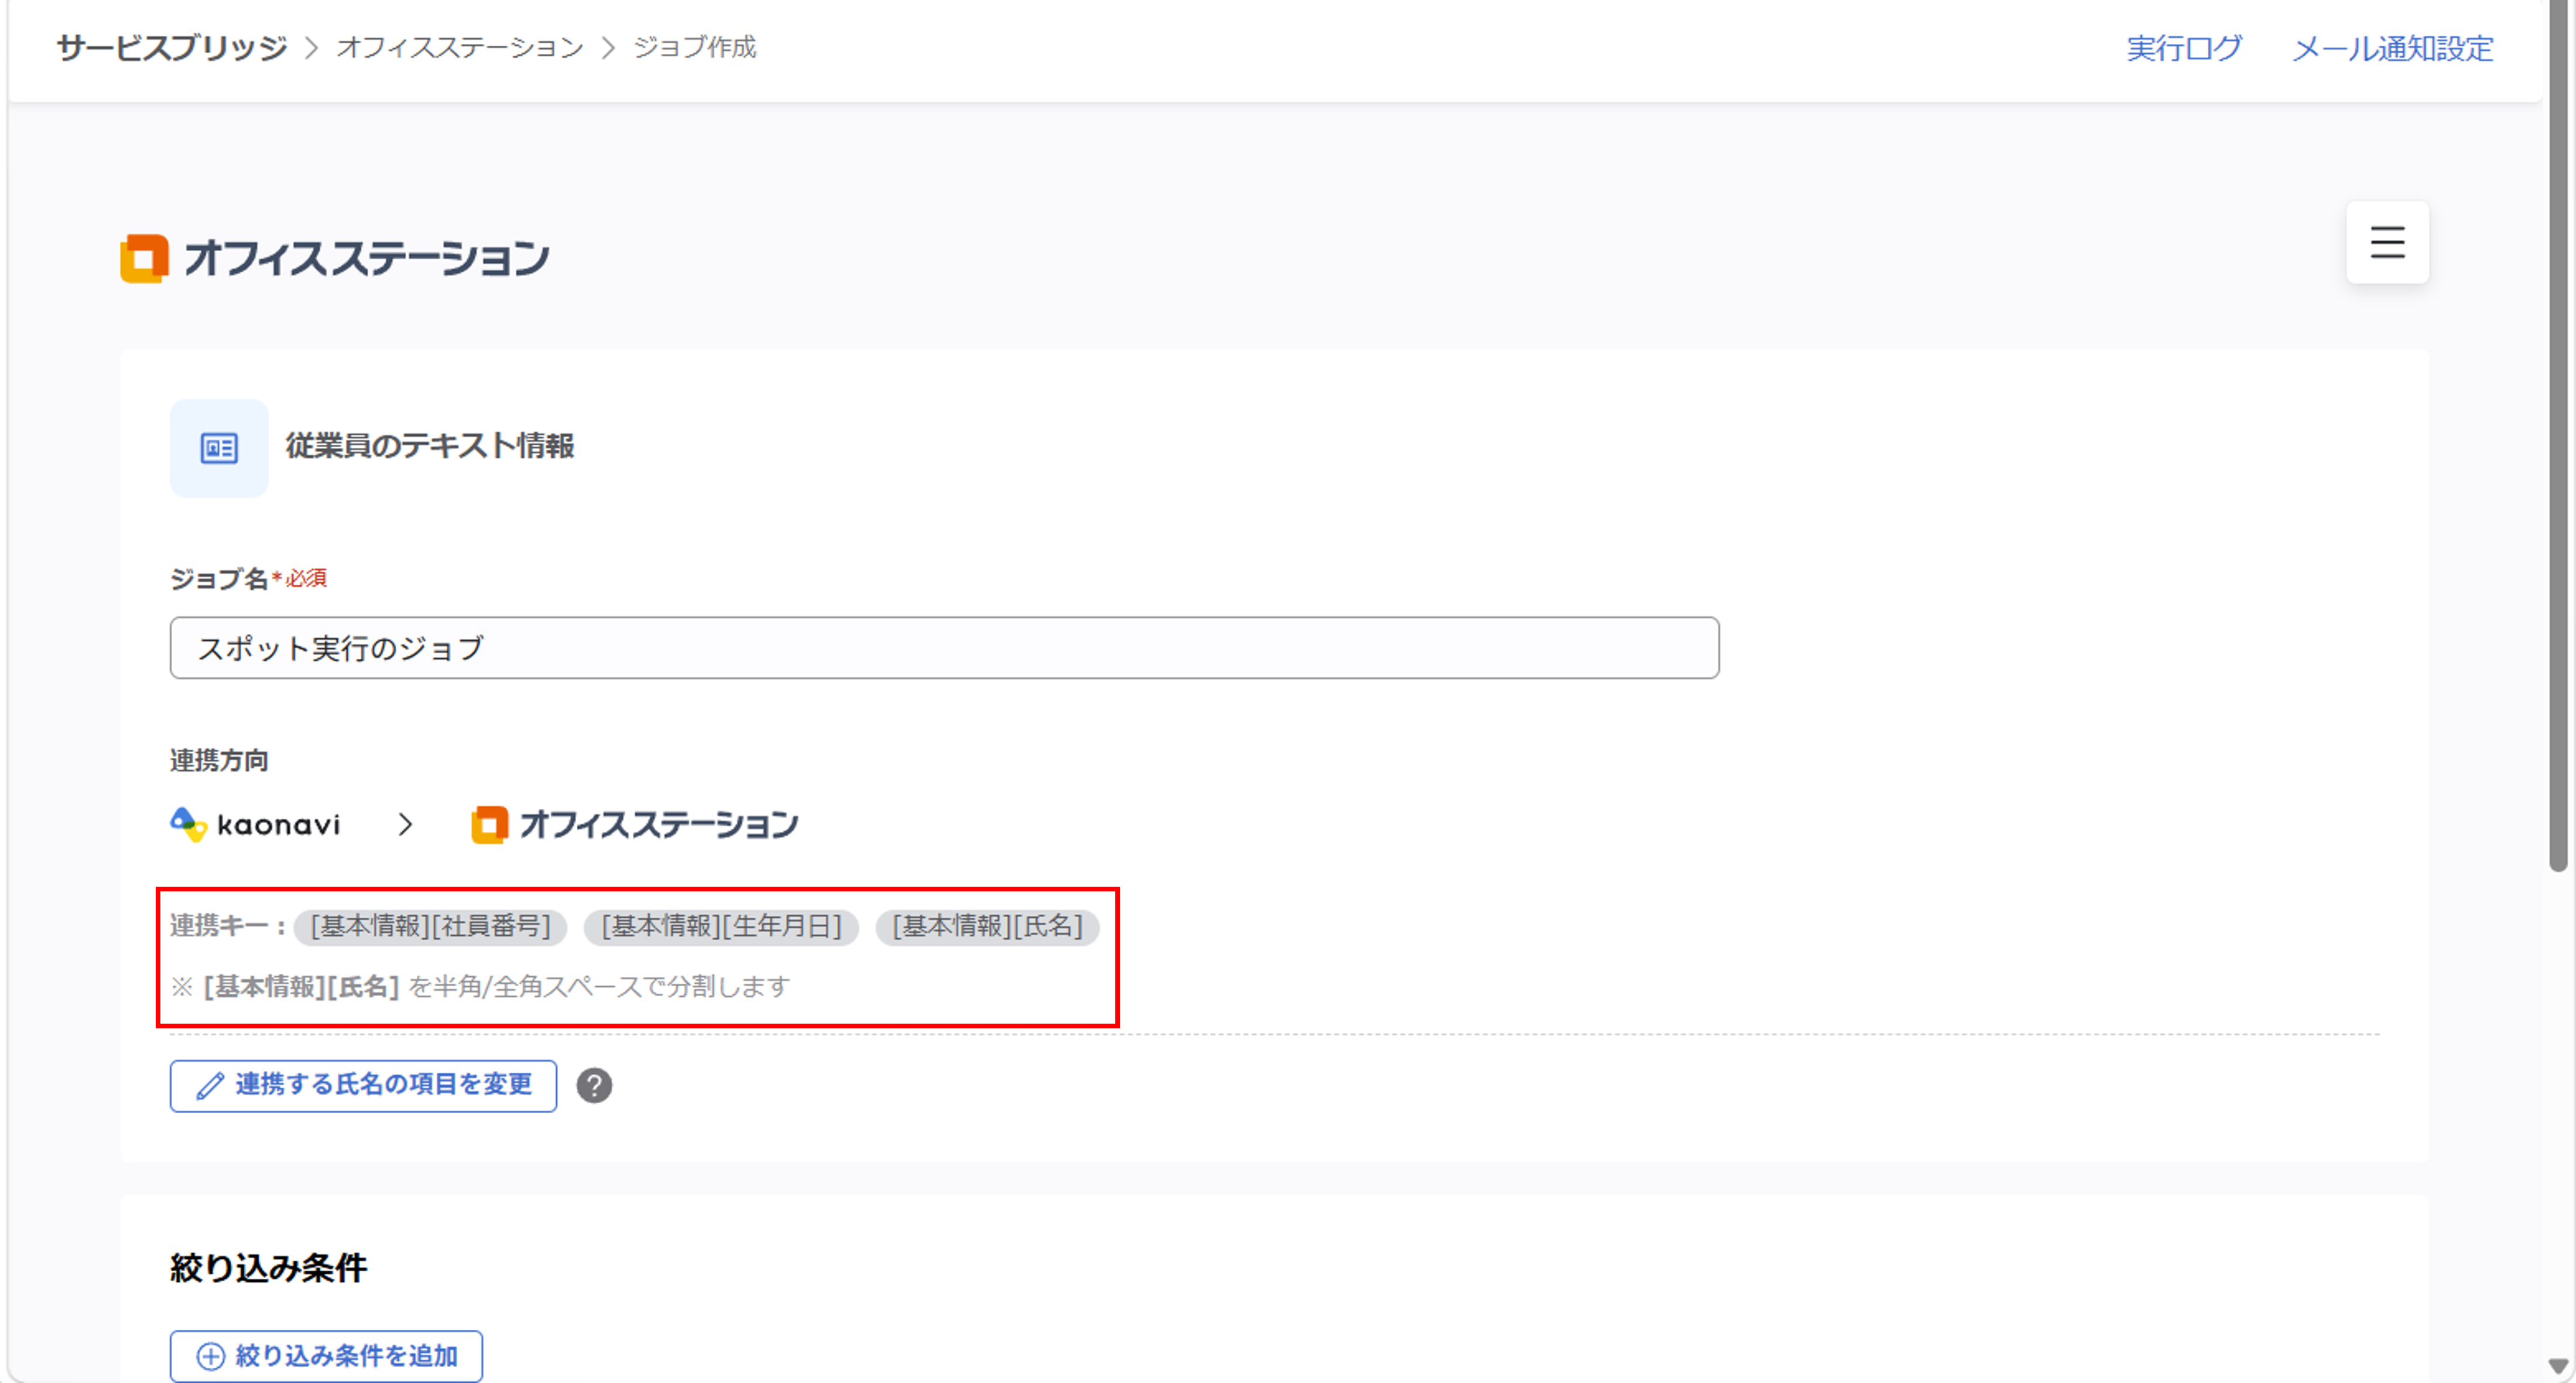Click the [基本情報][社員番号] key tag
This screenshot has height=1383, width=2576.
430,926
